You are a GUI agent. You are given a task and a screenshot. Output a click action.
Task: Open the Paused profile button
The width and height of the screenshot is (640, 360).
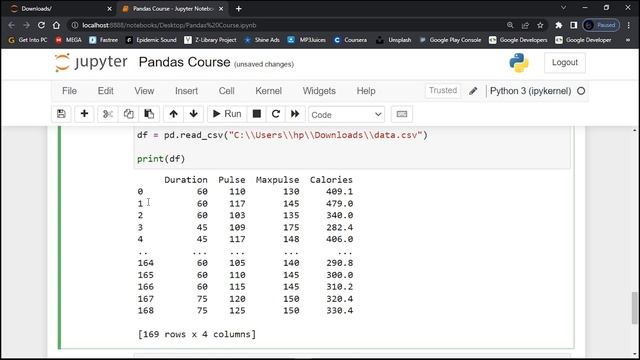[x=601, y=25]
